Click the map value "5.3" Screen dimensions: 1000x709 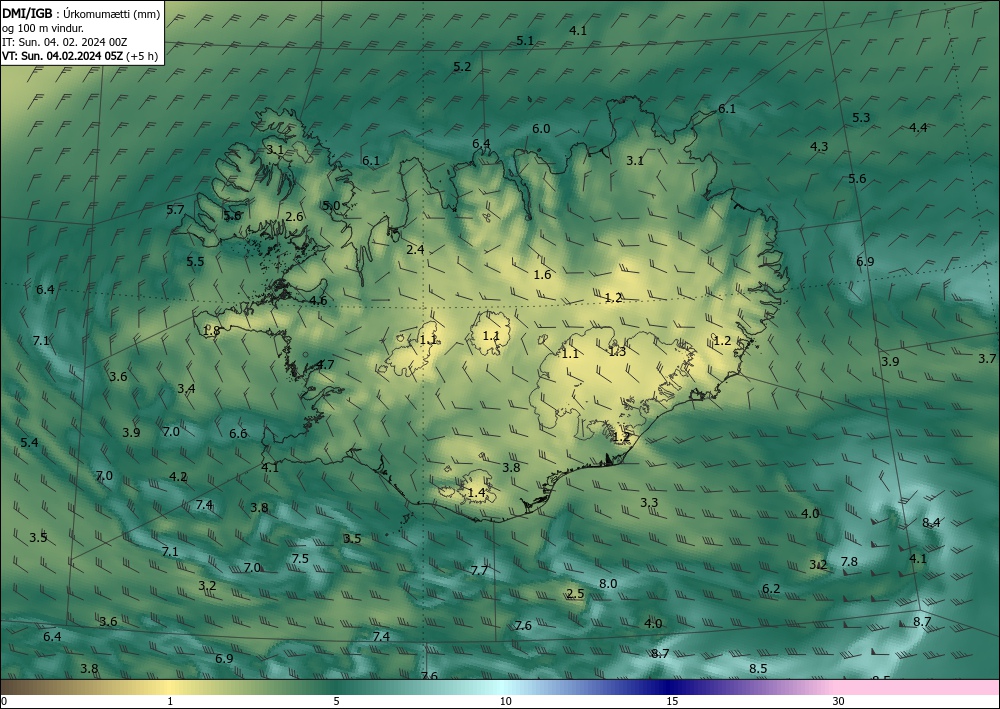pos(861,117)
